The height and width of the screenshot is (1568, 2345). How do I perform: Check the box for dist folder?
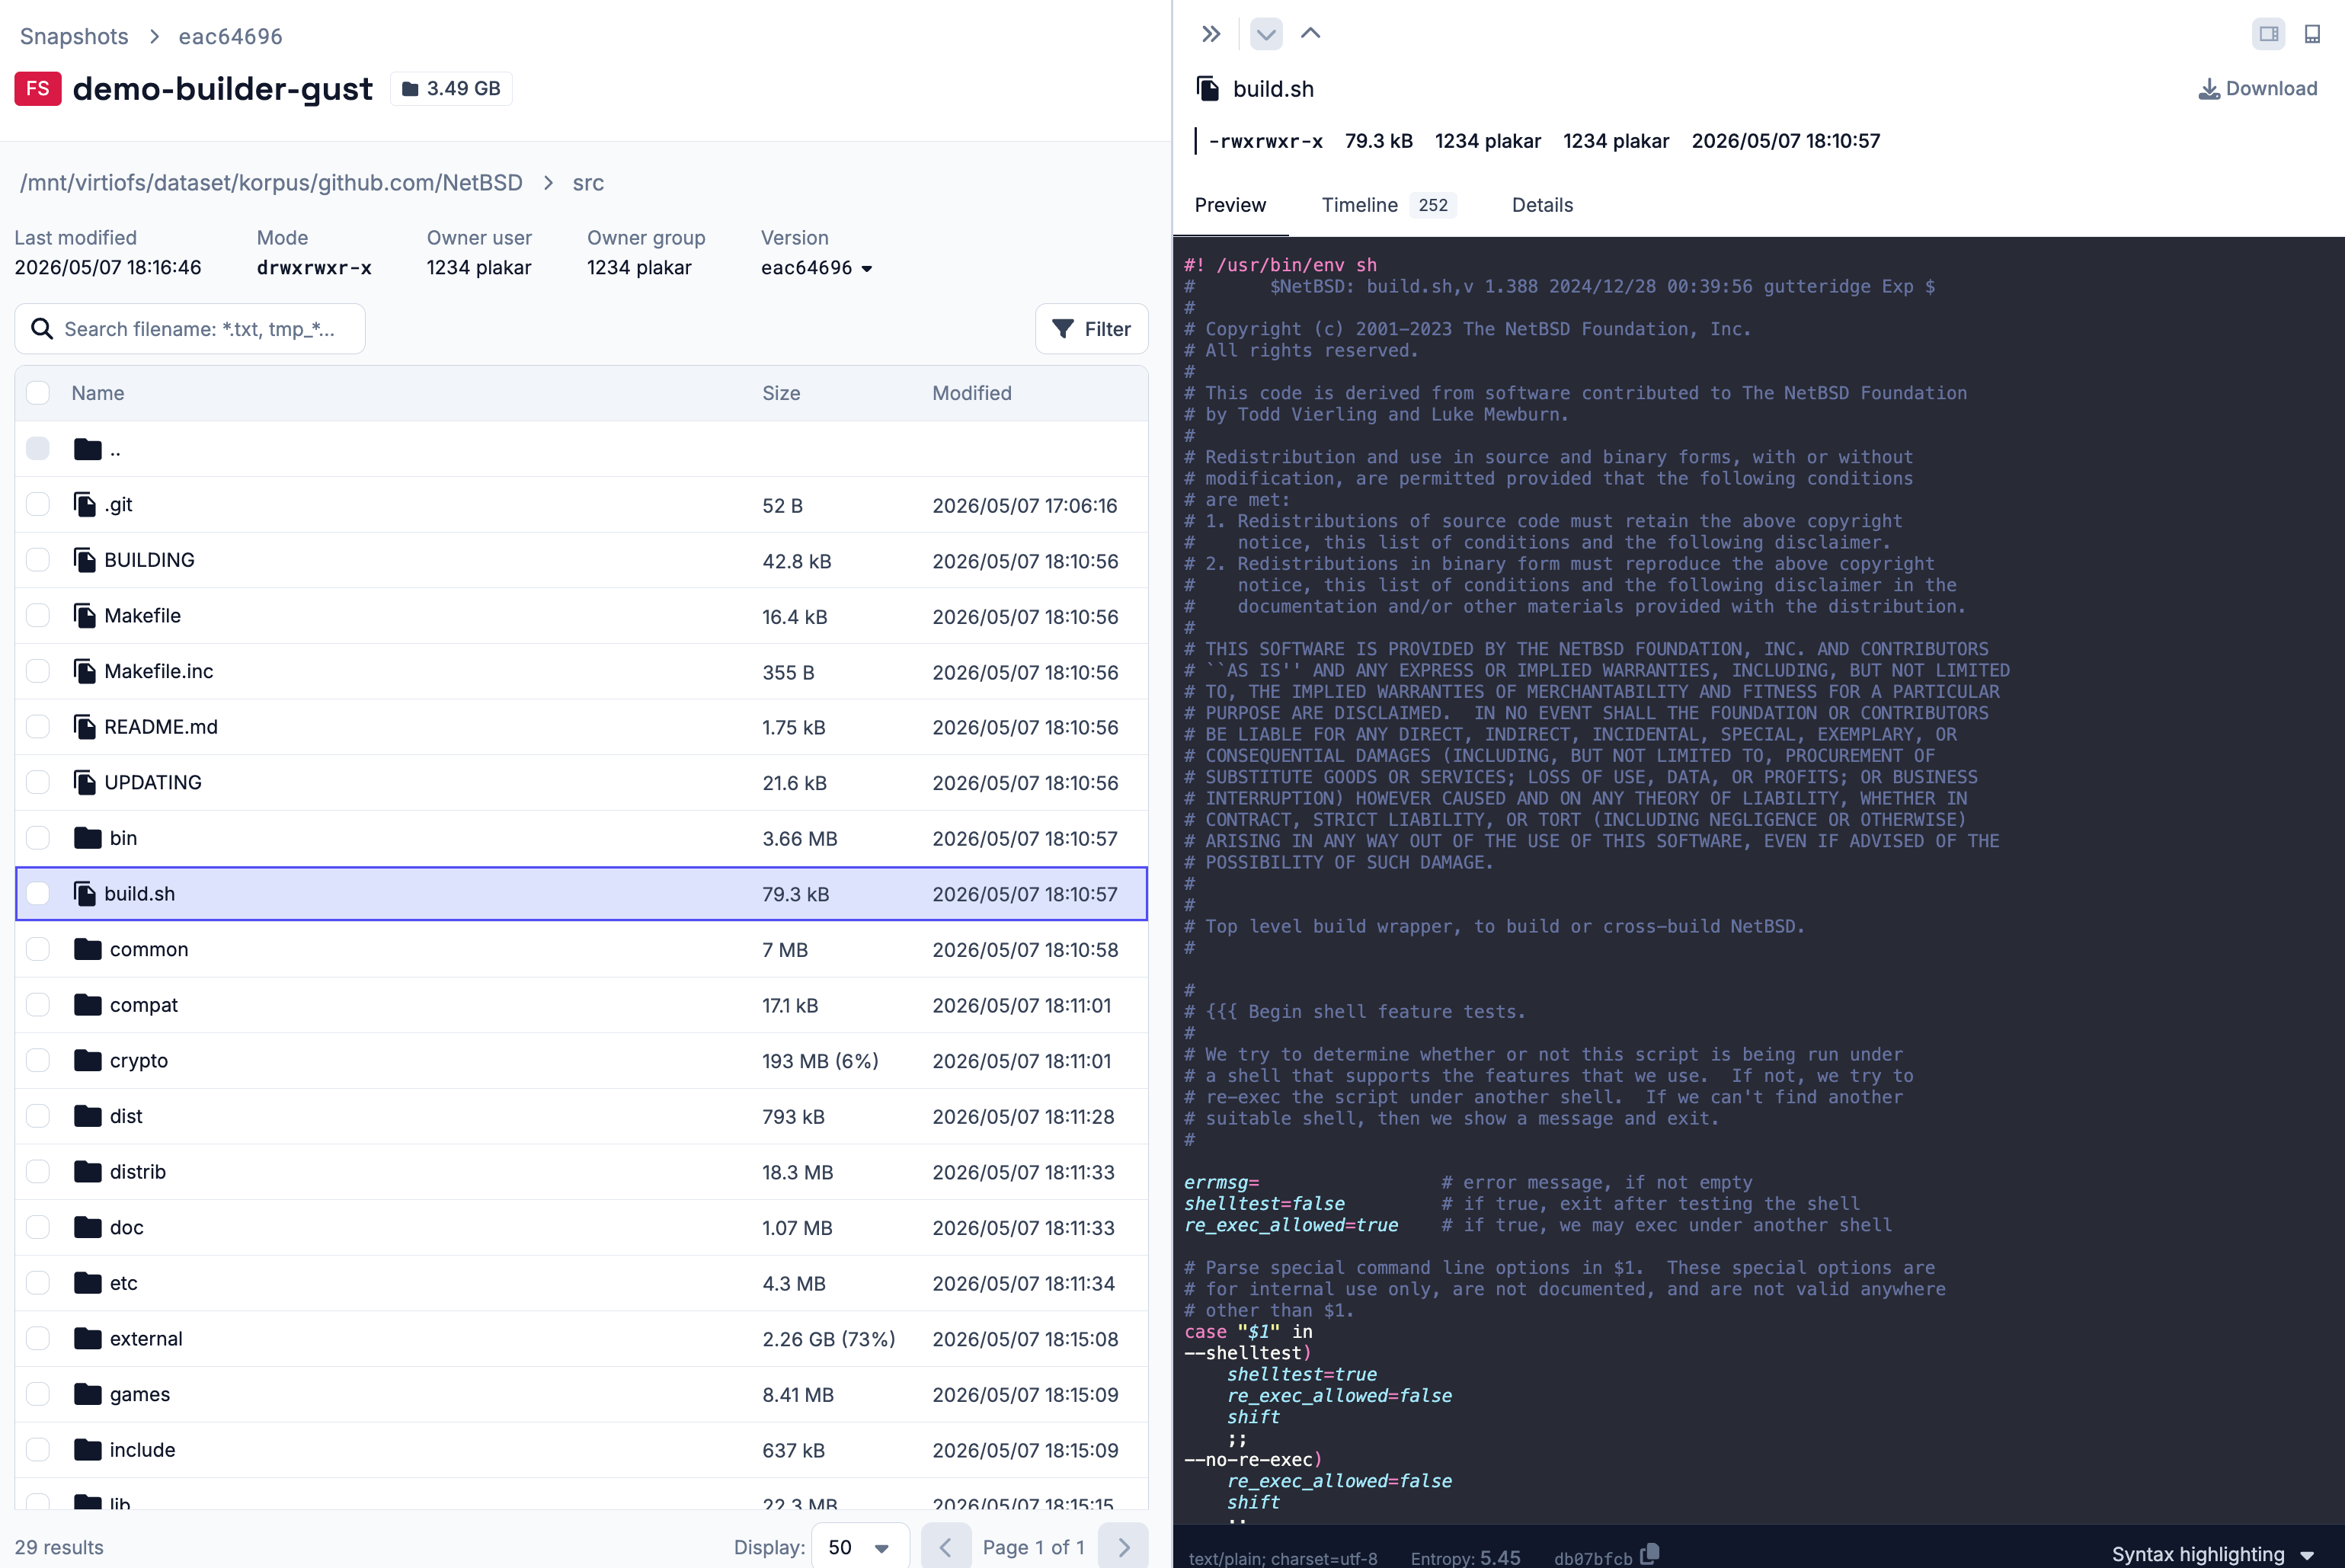pos(38,1116)
